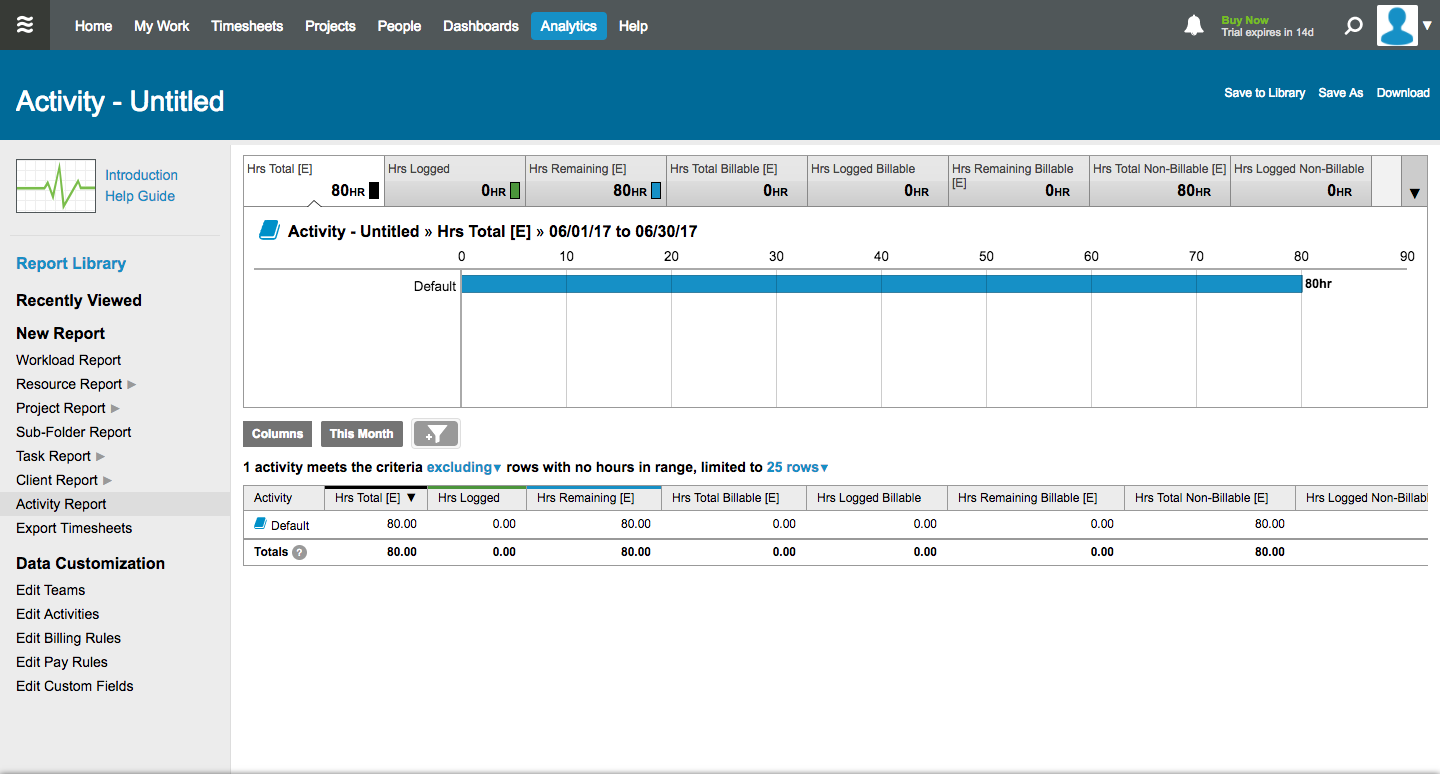This screenshot has height=774, width=1440.
Task: Switch to the Timesheets section
Action: 247,26
